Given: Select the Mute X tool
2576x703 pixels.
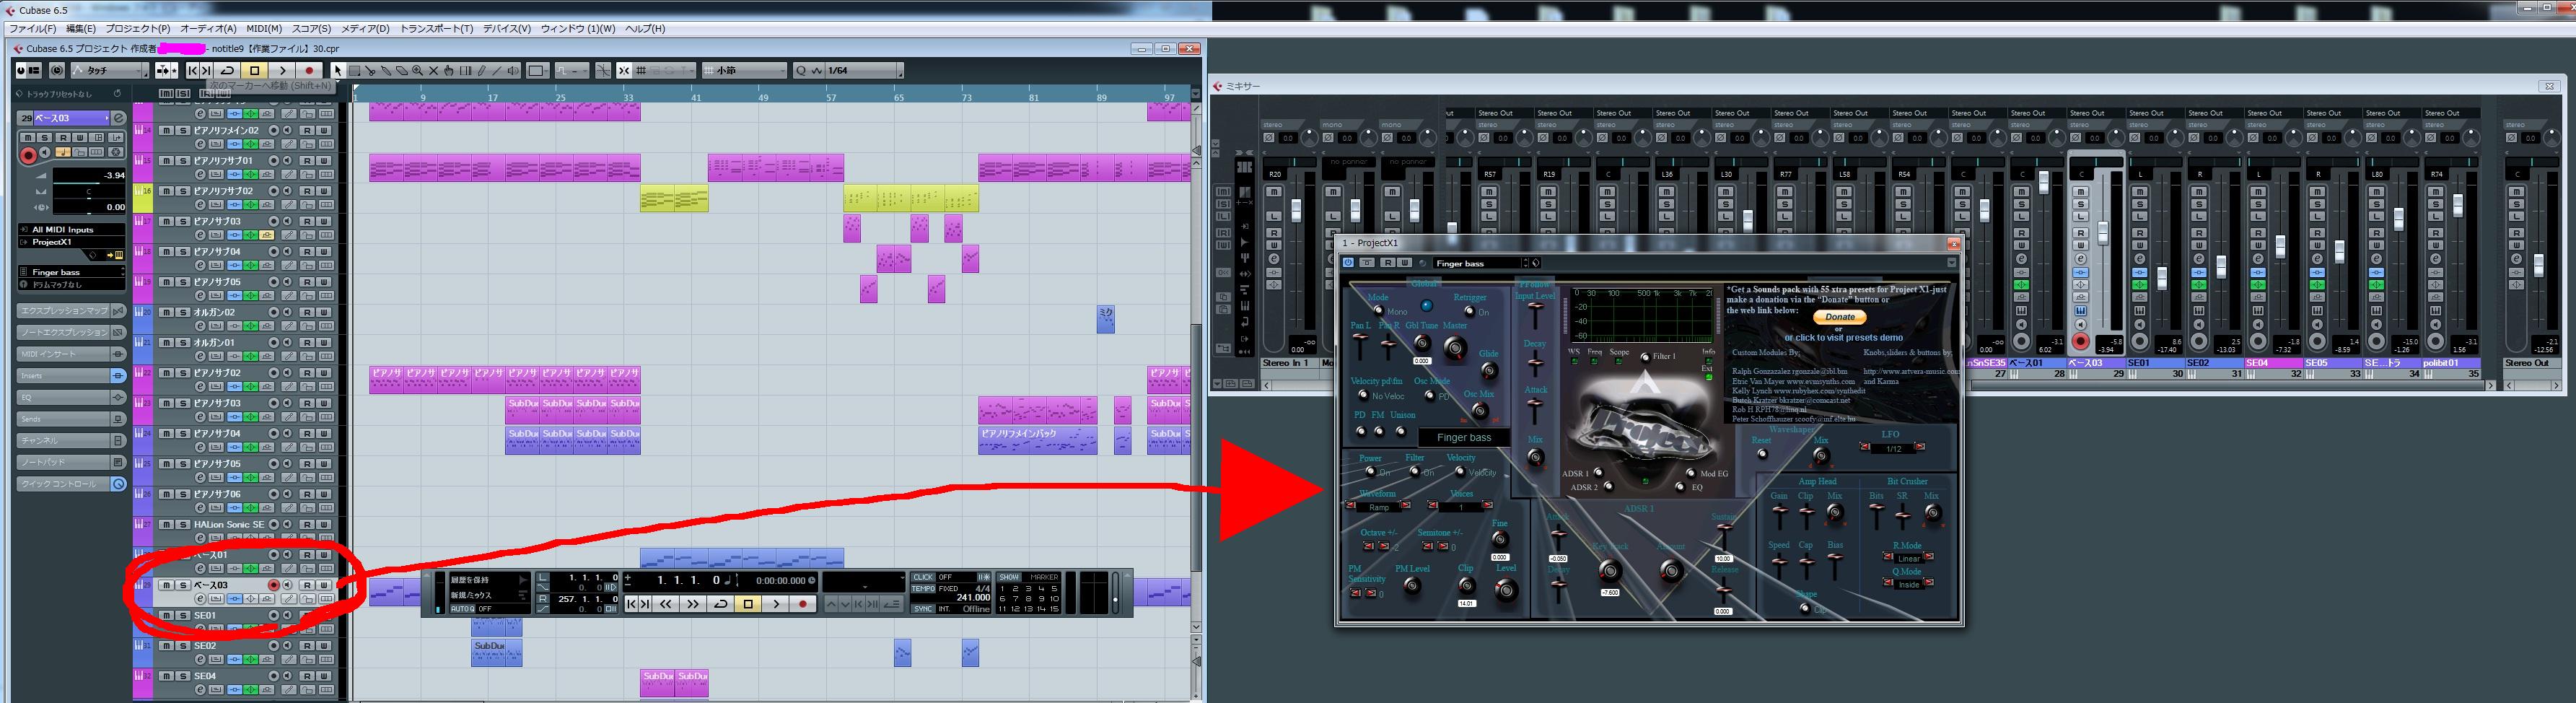Looking at the screenshot, I should (434, 71).
